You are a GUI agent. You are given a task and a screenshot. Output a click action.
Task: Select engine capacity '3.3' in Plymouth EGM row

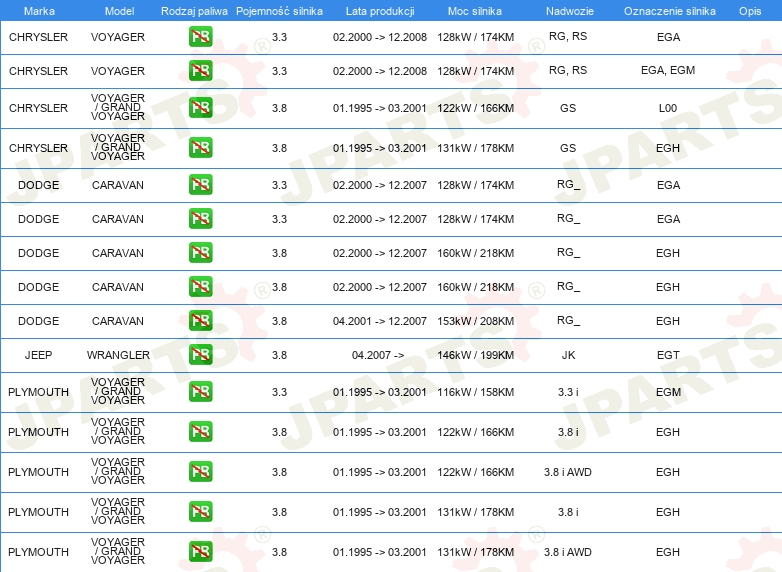[279, 392]
